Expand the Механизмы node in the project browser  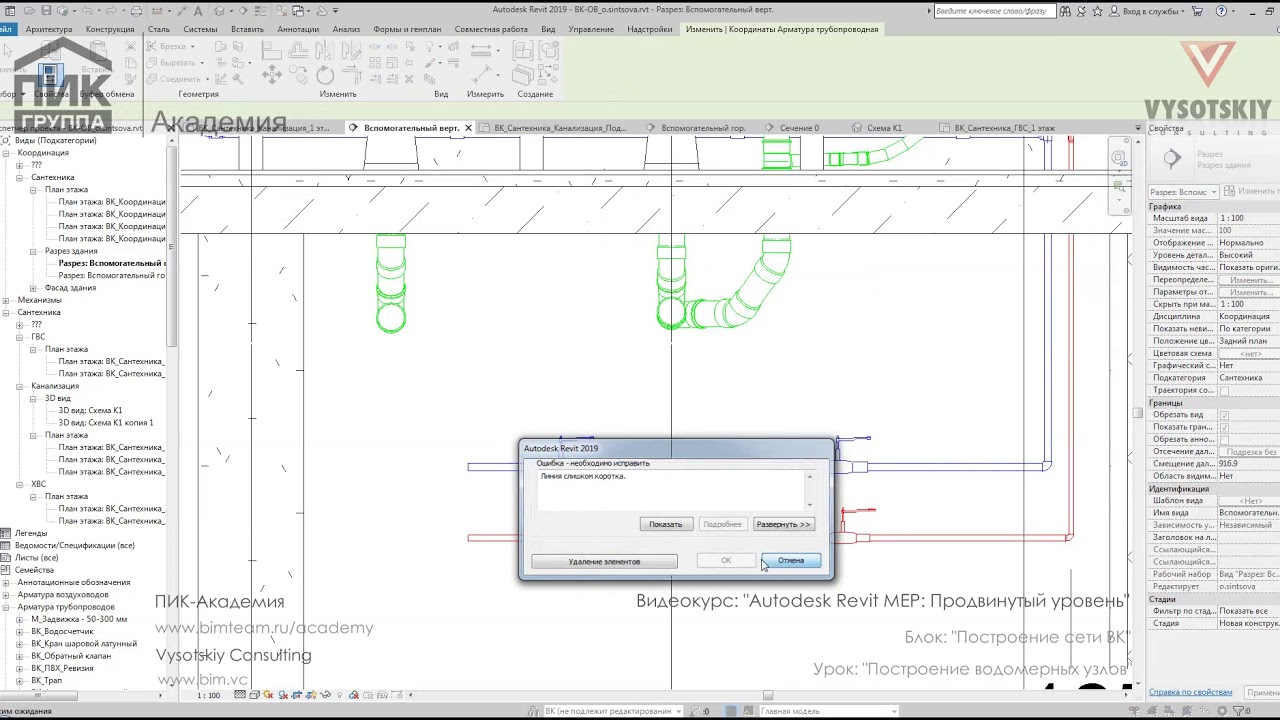coord(6,300)
